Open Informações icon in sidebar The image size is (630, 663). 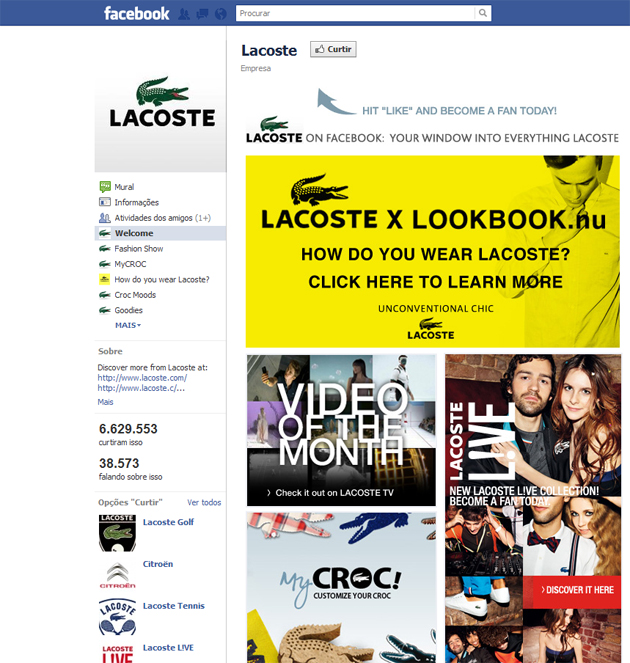pyautogui.click(x=105, y=202)
